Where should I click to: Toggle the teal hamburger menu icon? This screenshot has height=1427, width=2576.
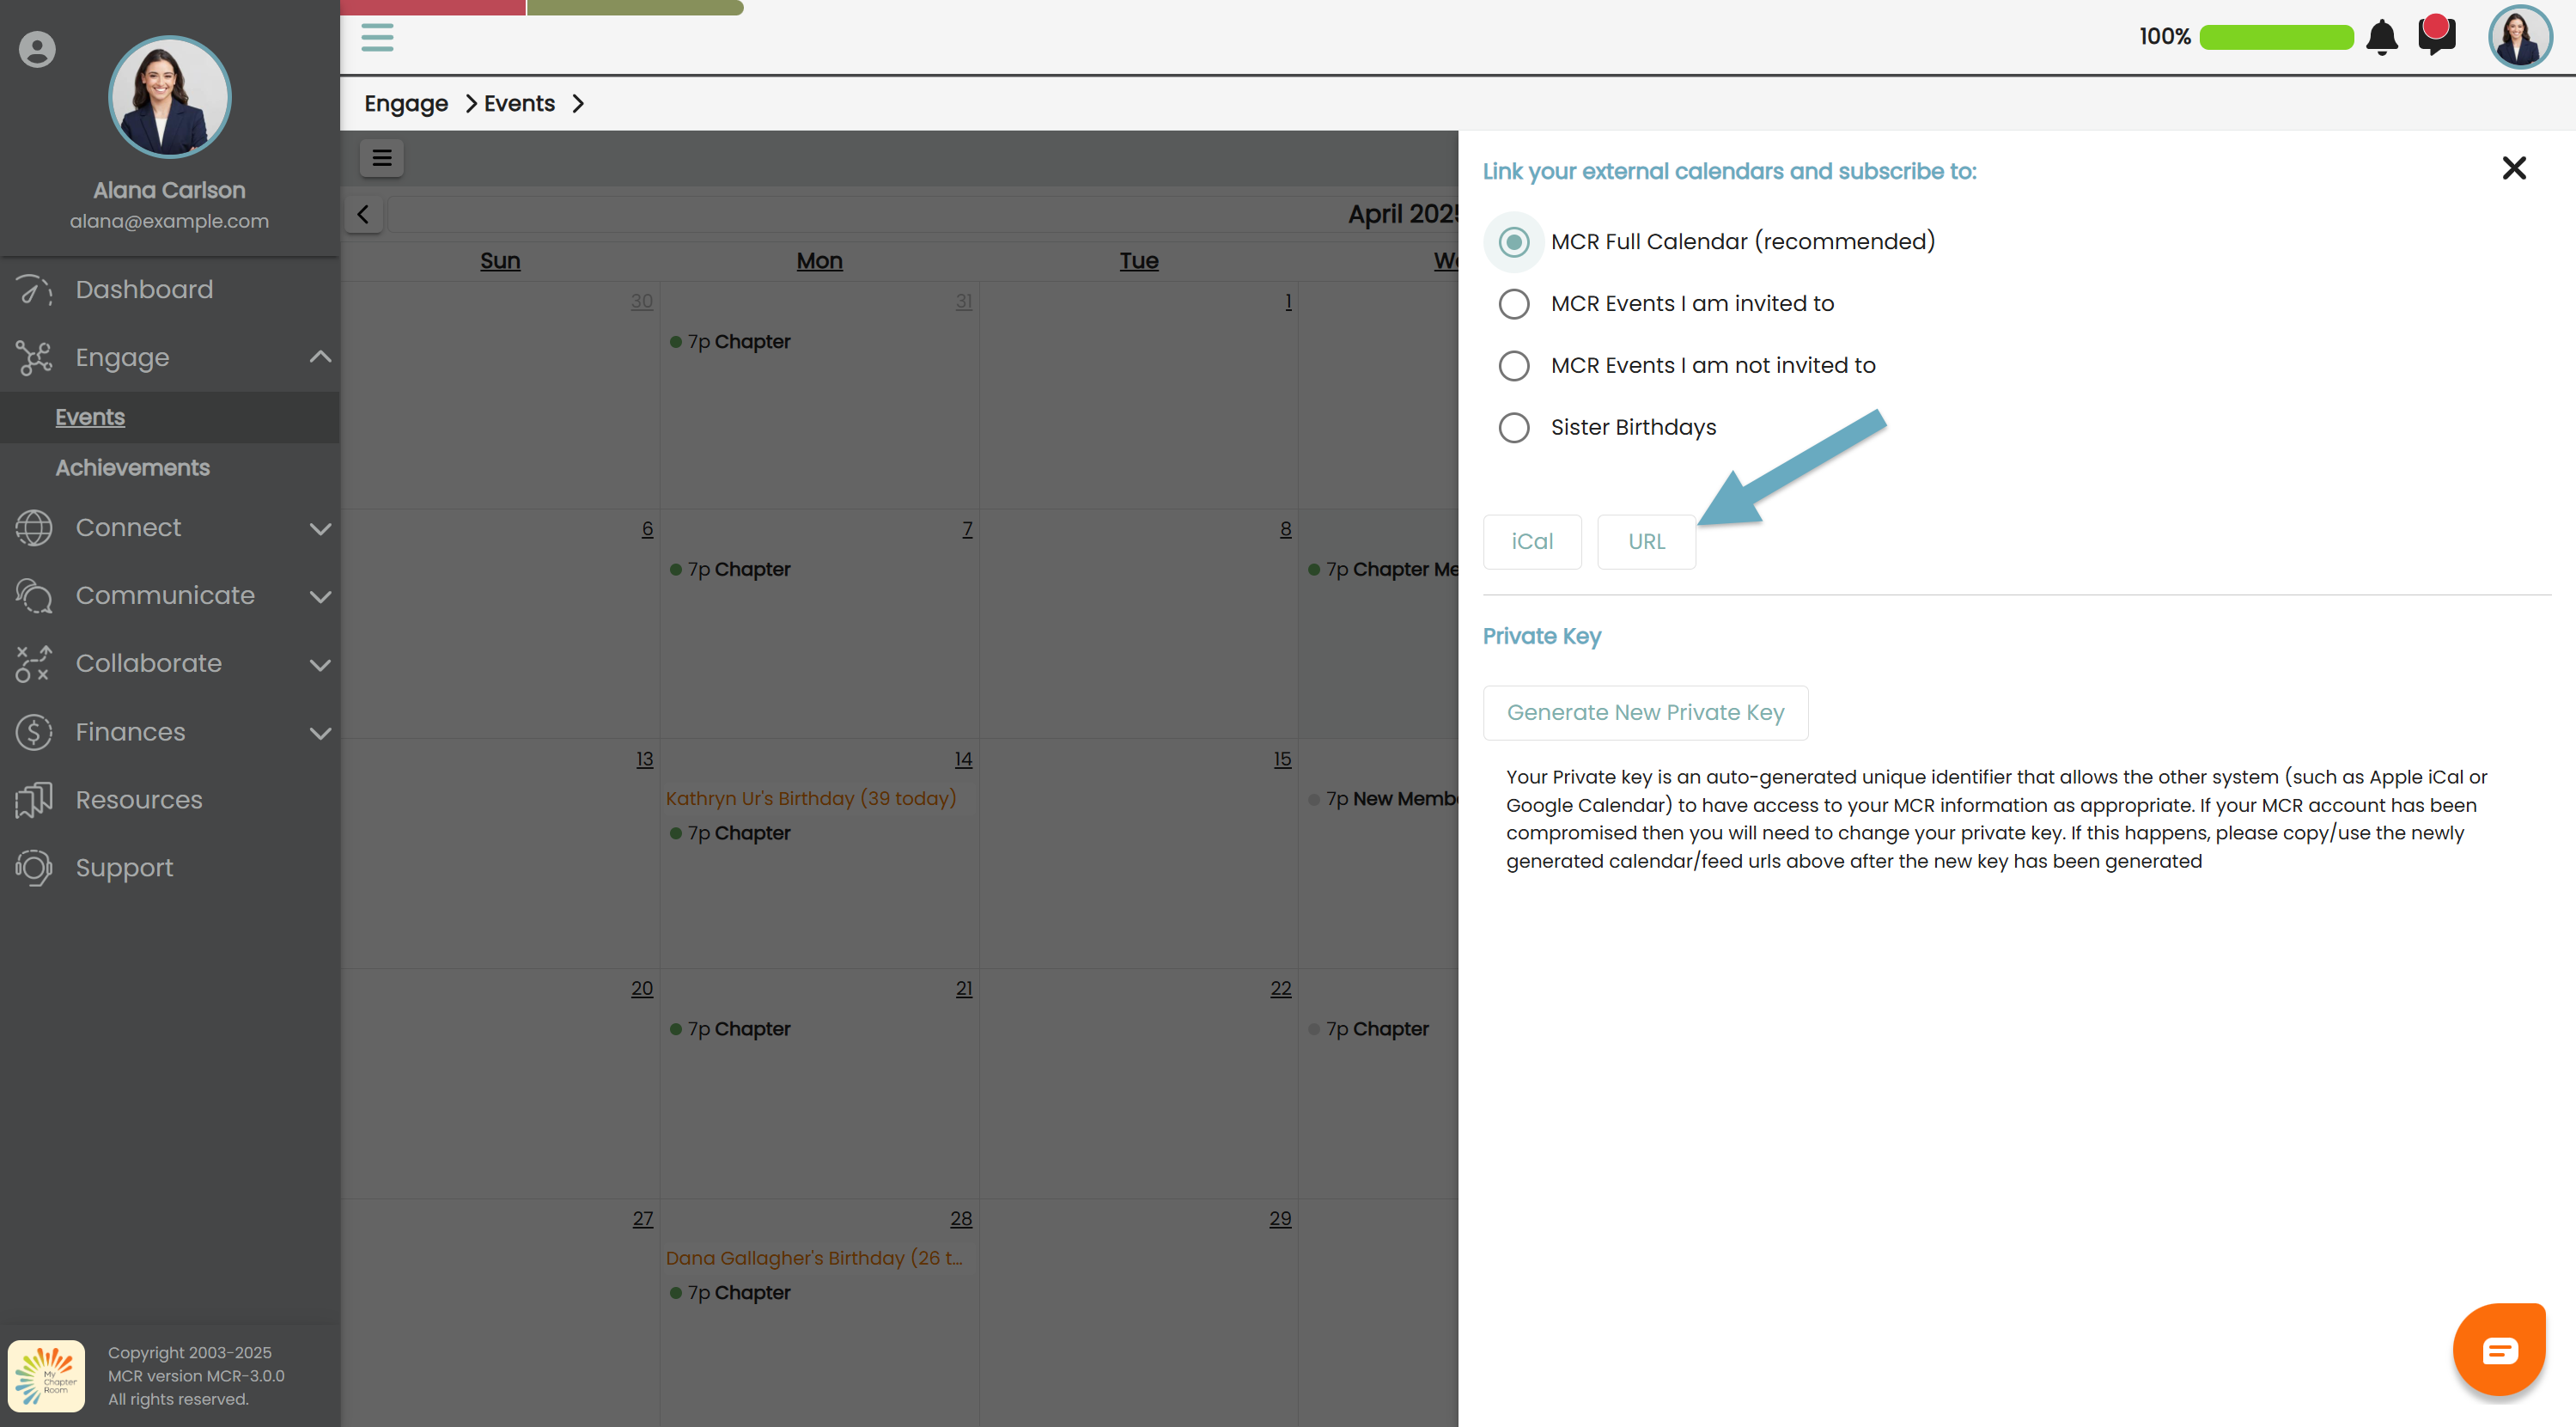pos(377,37)
